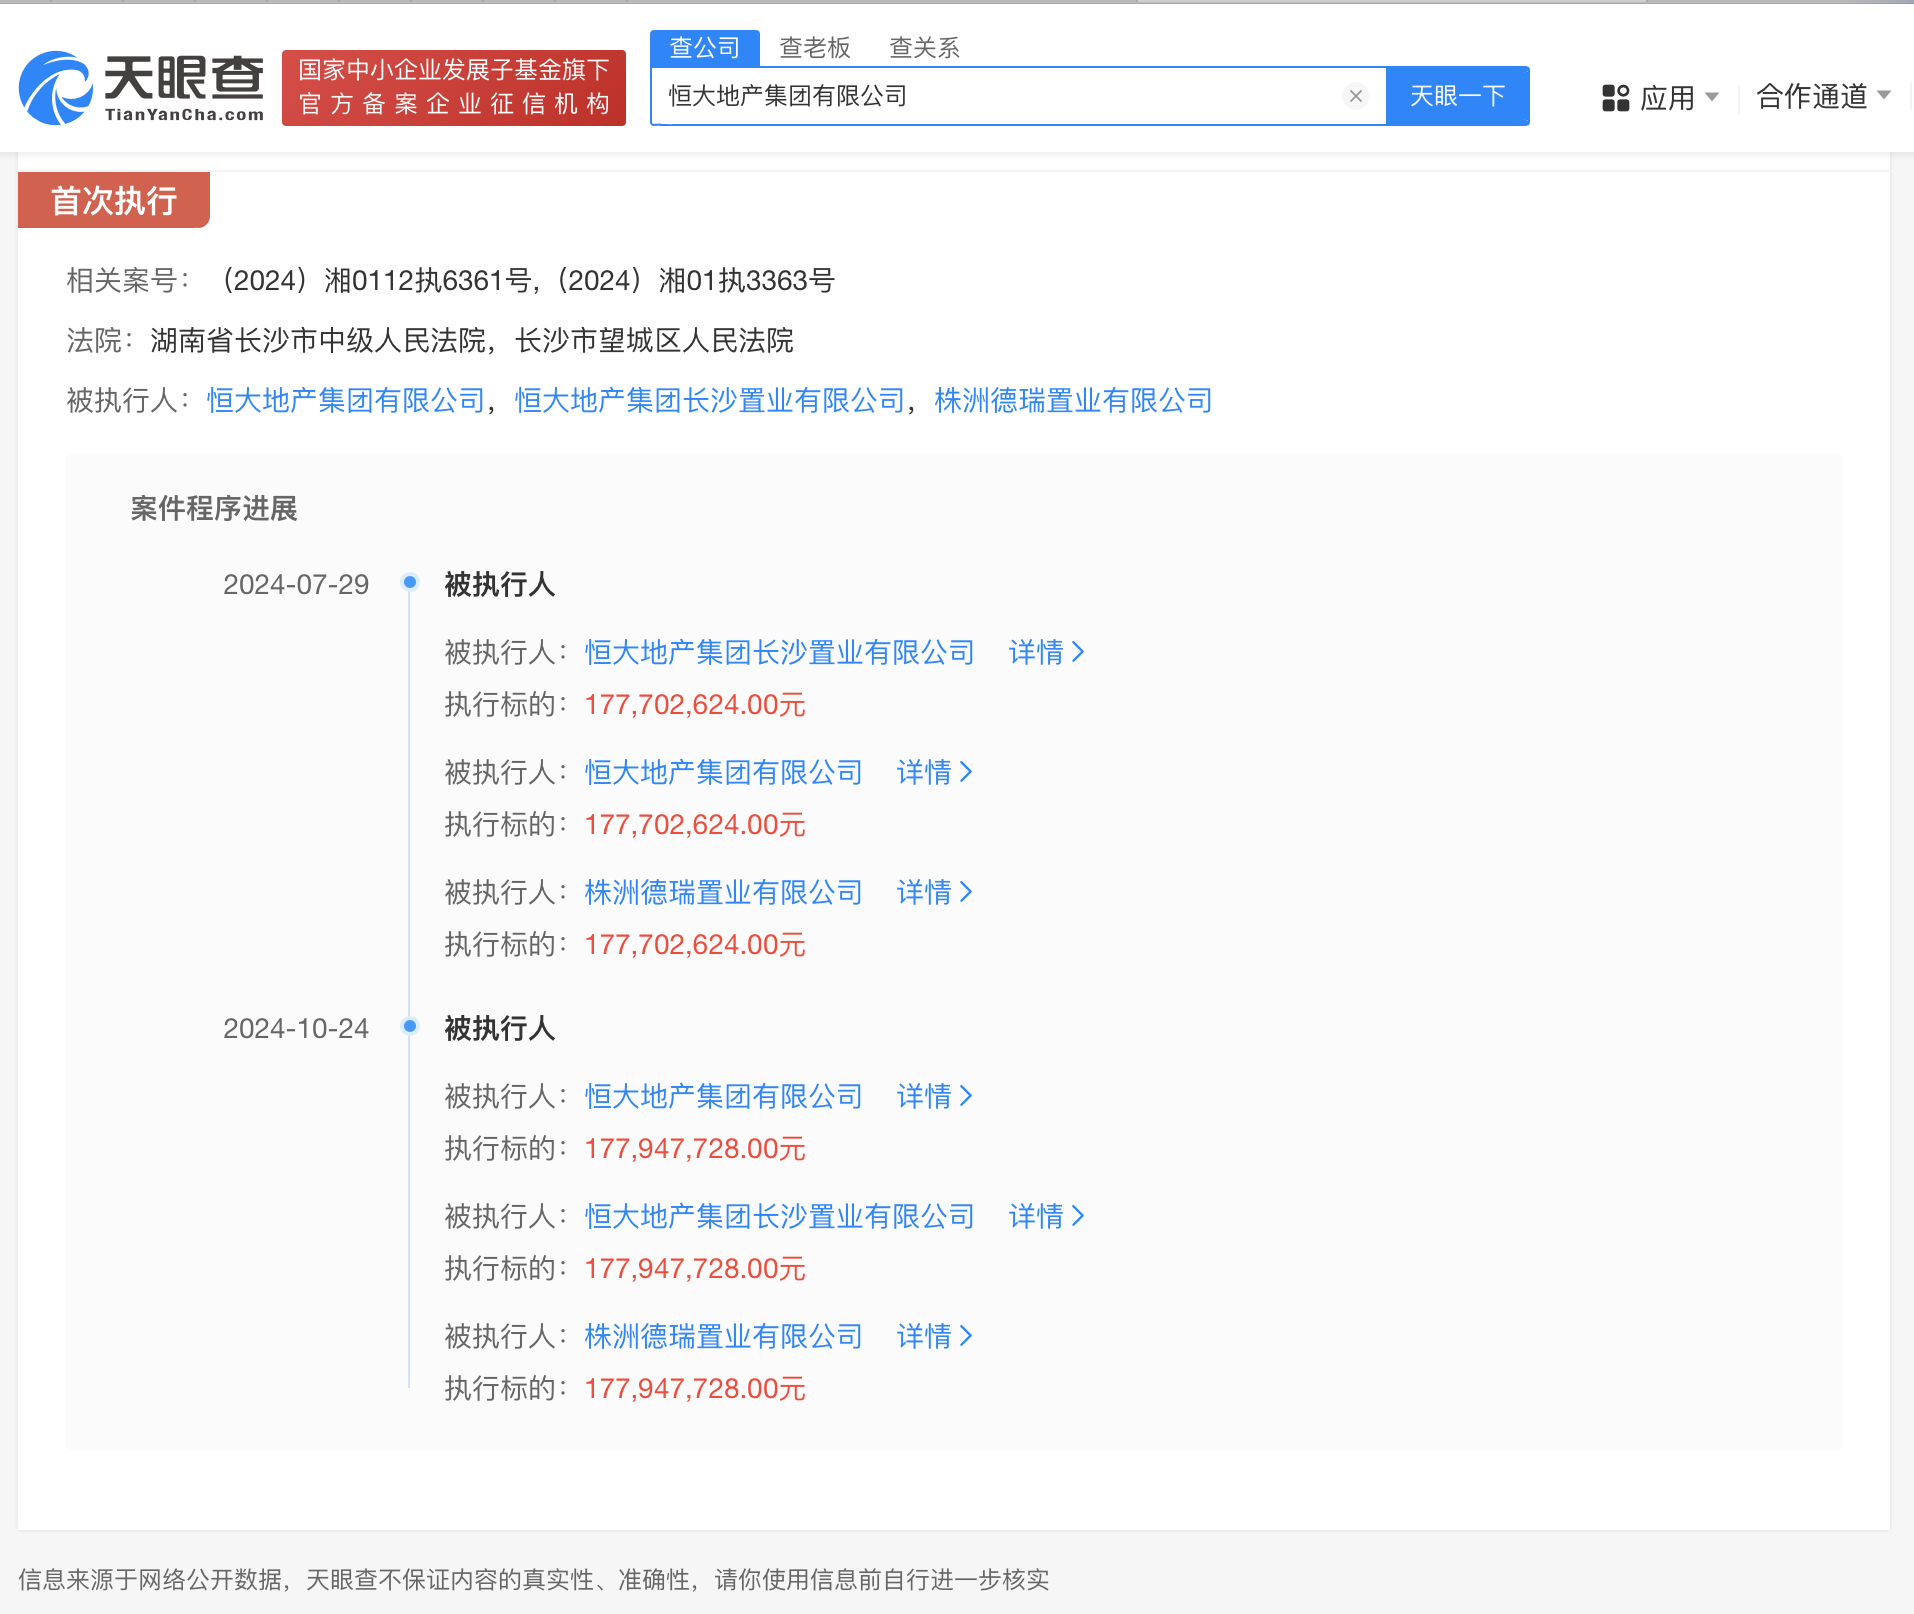Click the 首次执行 red label

coord(114,200)
